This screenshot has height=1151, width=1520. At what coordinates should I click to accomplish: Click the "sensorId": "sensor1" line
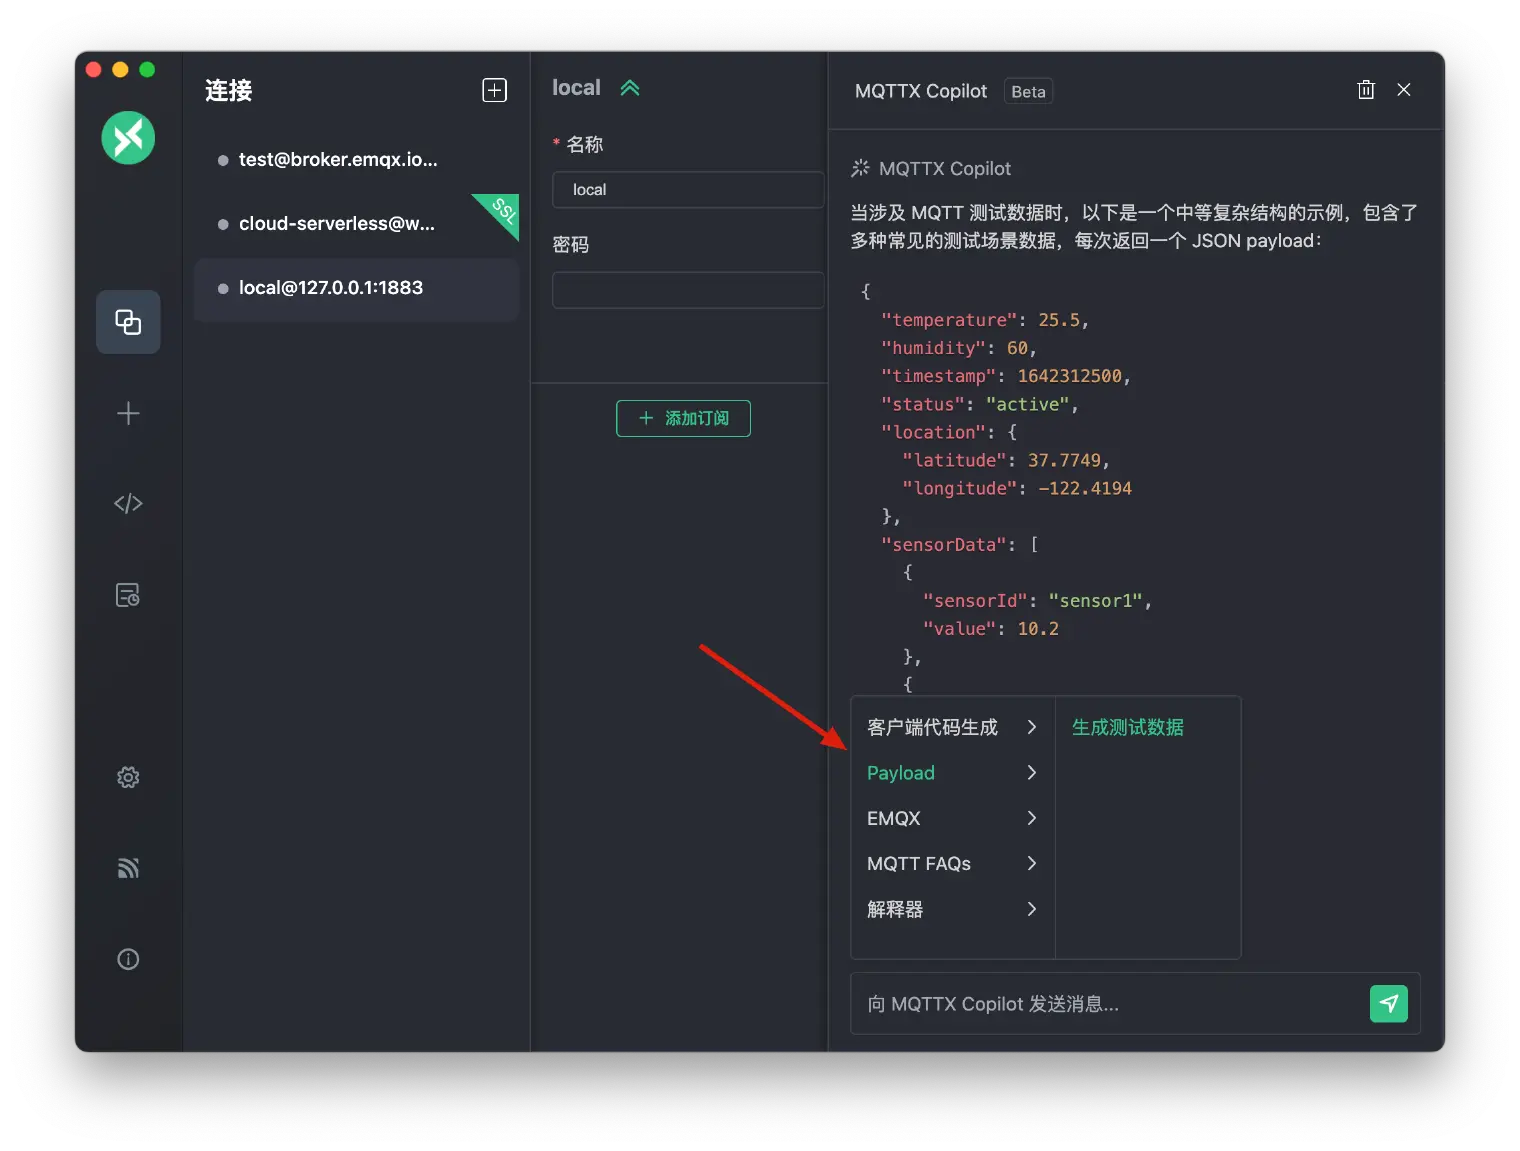(x=1037, y=600)
